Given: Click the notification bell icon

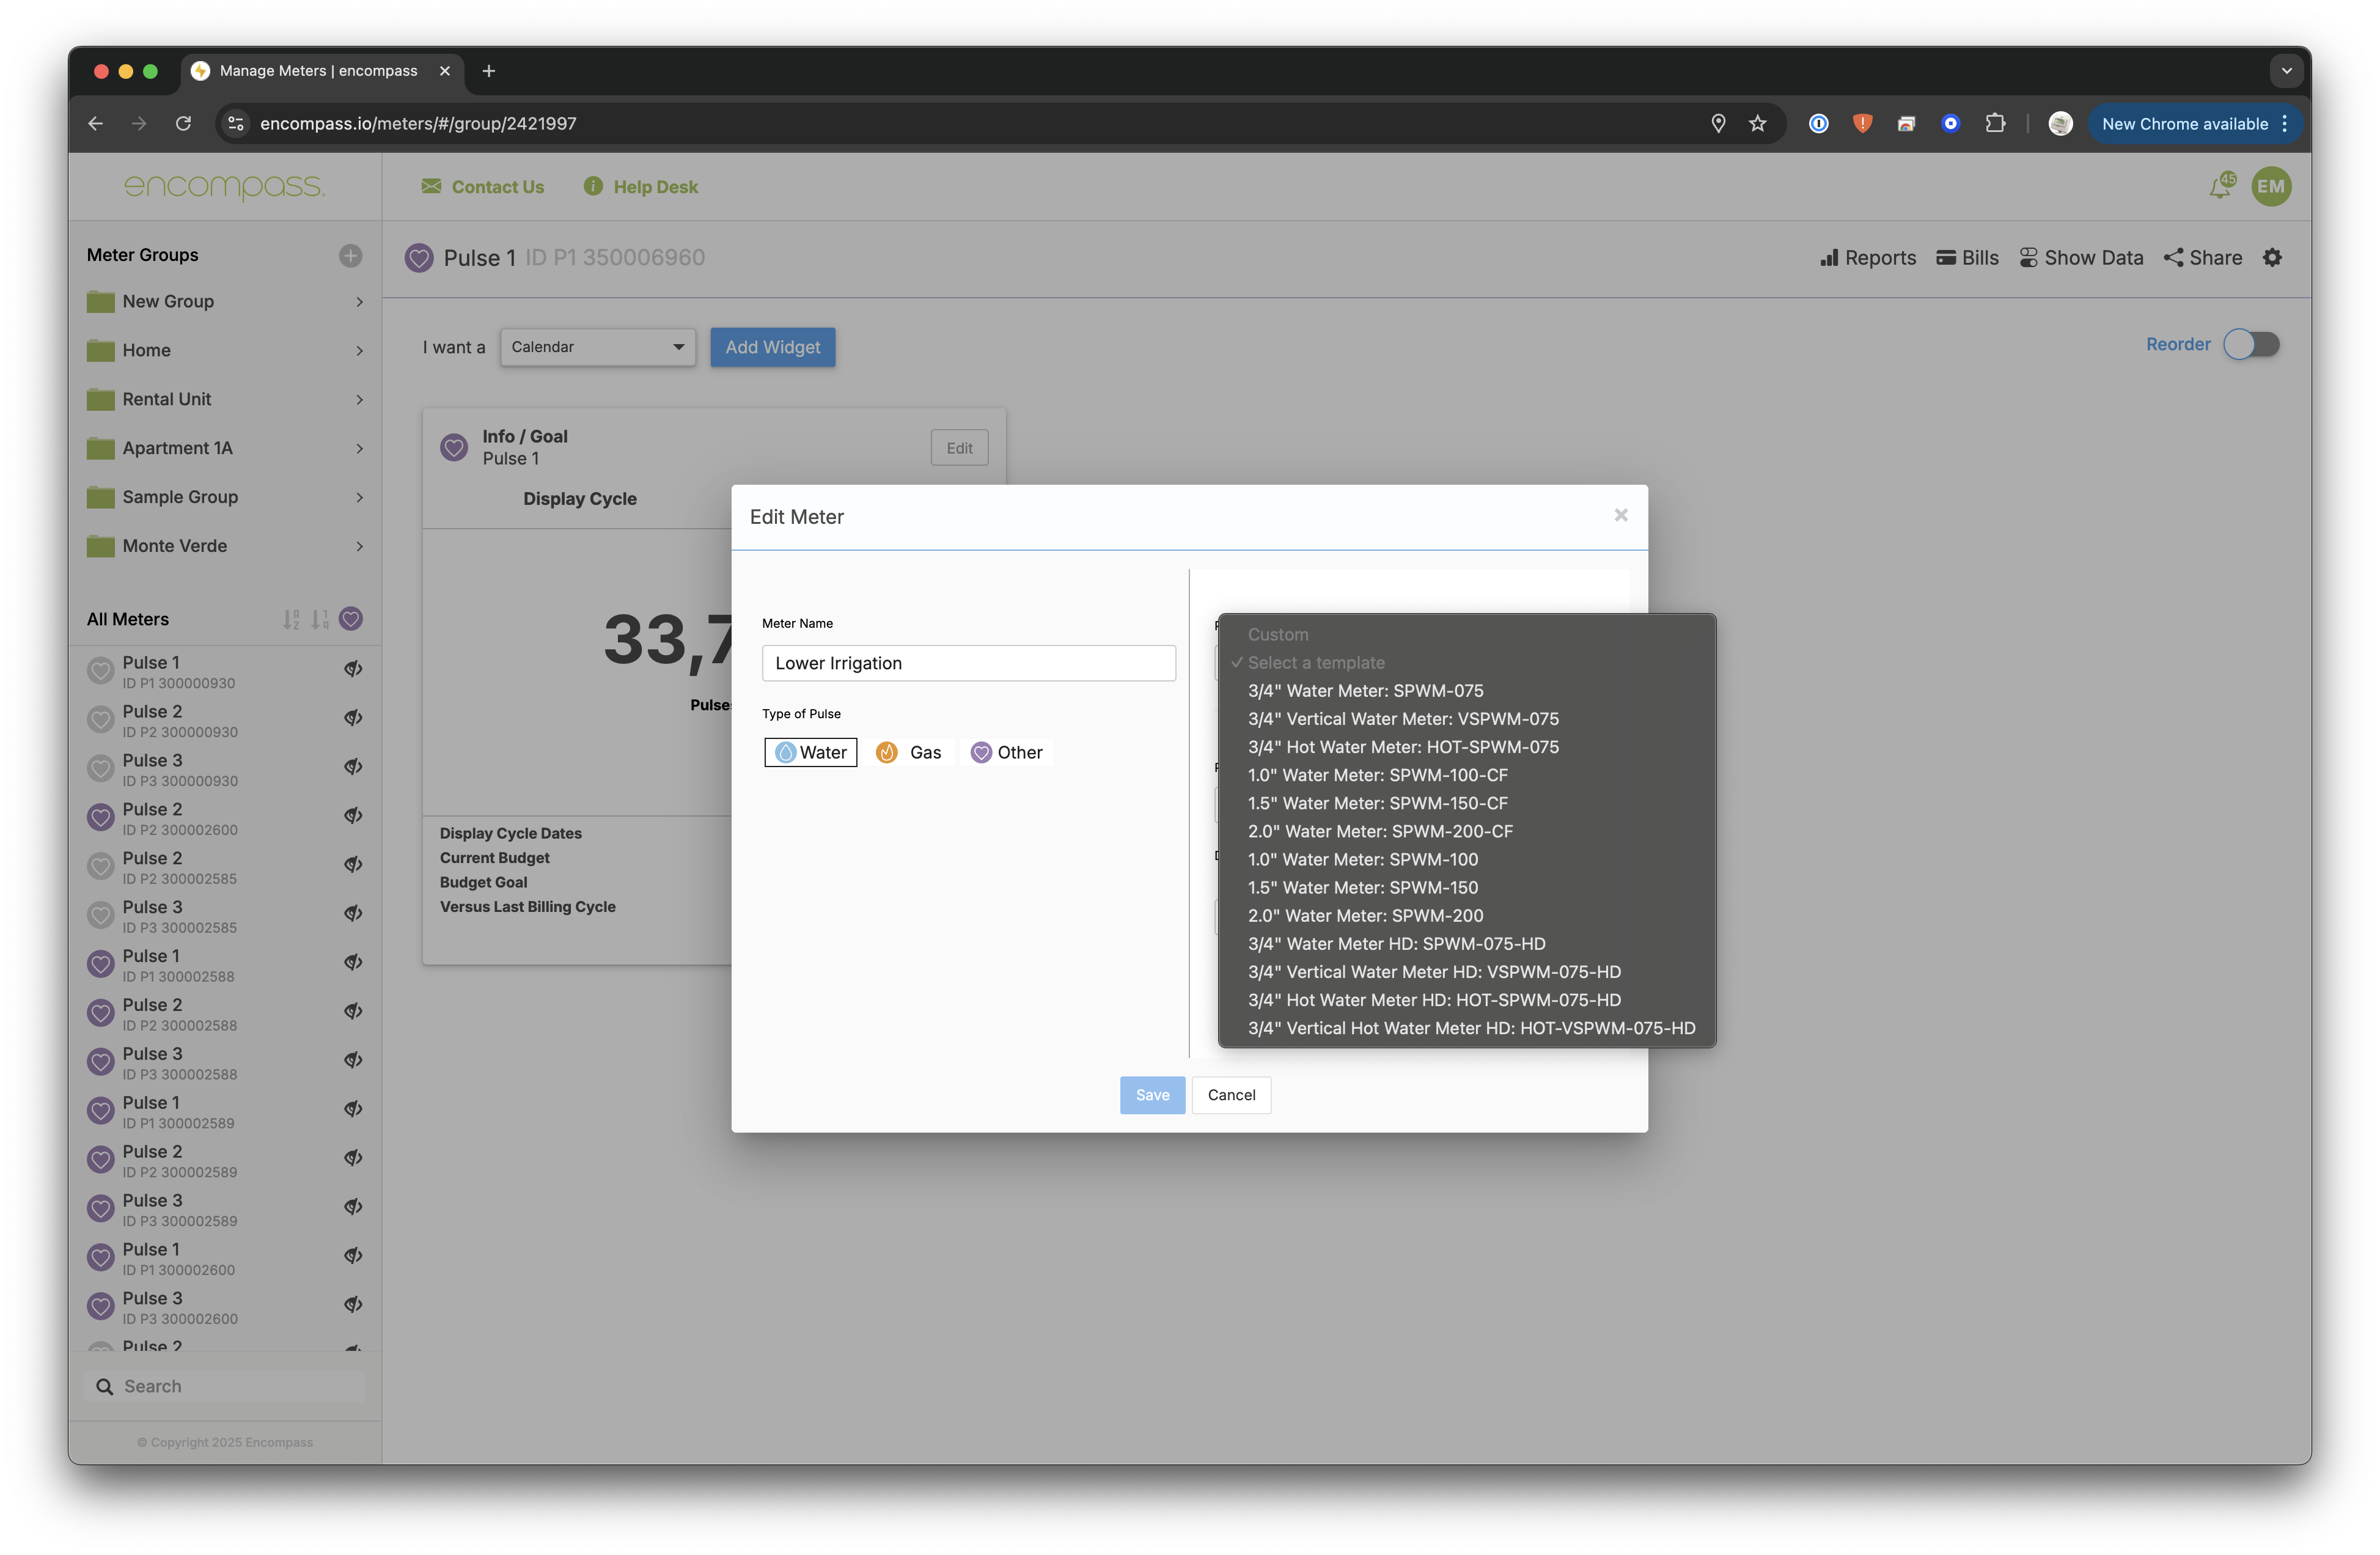Looking at the screenshot, I should (2220, 187).
